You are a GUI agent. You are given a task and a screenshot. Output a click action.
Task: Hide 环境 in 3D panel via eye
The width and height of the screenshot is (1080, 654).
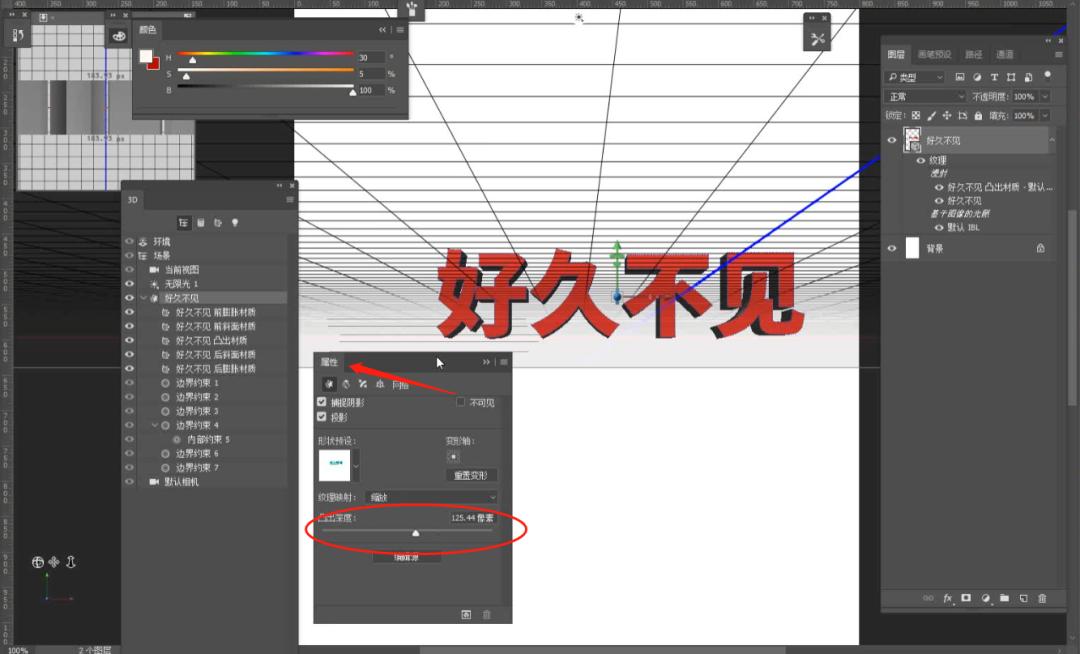pos(129,242)
